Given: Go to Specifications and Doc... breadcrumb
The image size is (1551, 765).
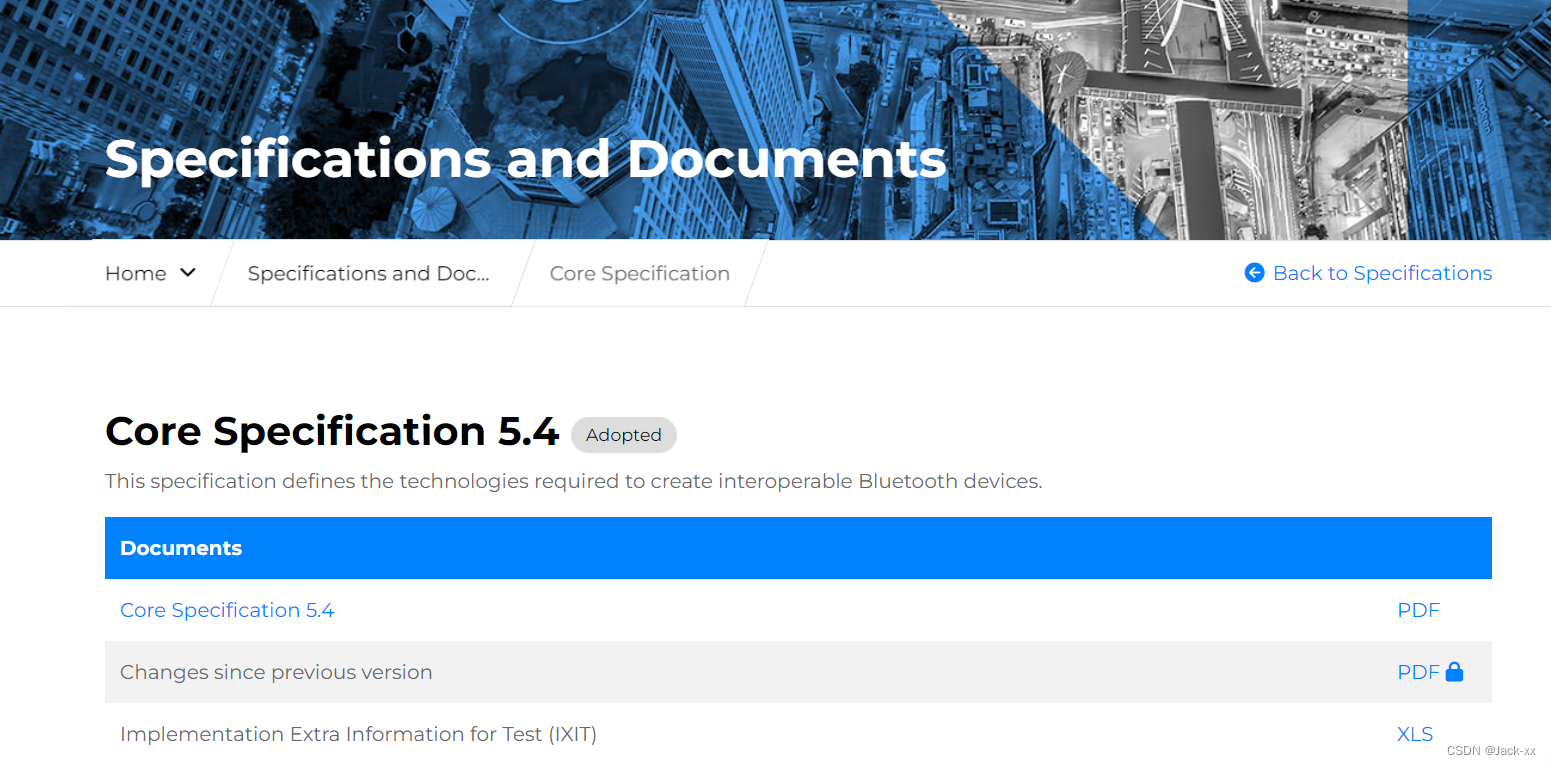Looking at the screenshot, I should click(369, 273).
